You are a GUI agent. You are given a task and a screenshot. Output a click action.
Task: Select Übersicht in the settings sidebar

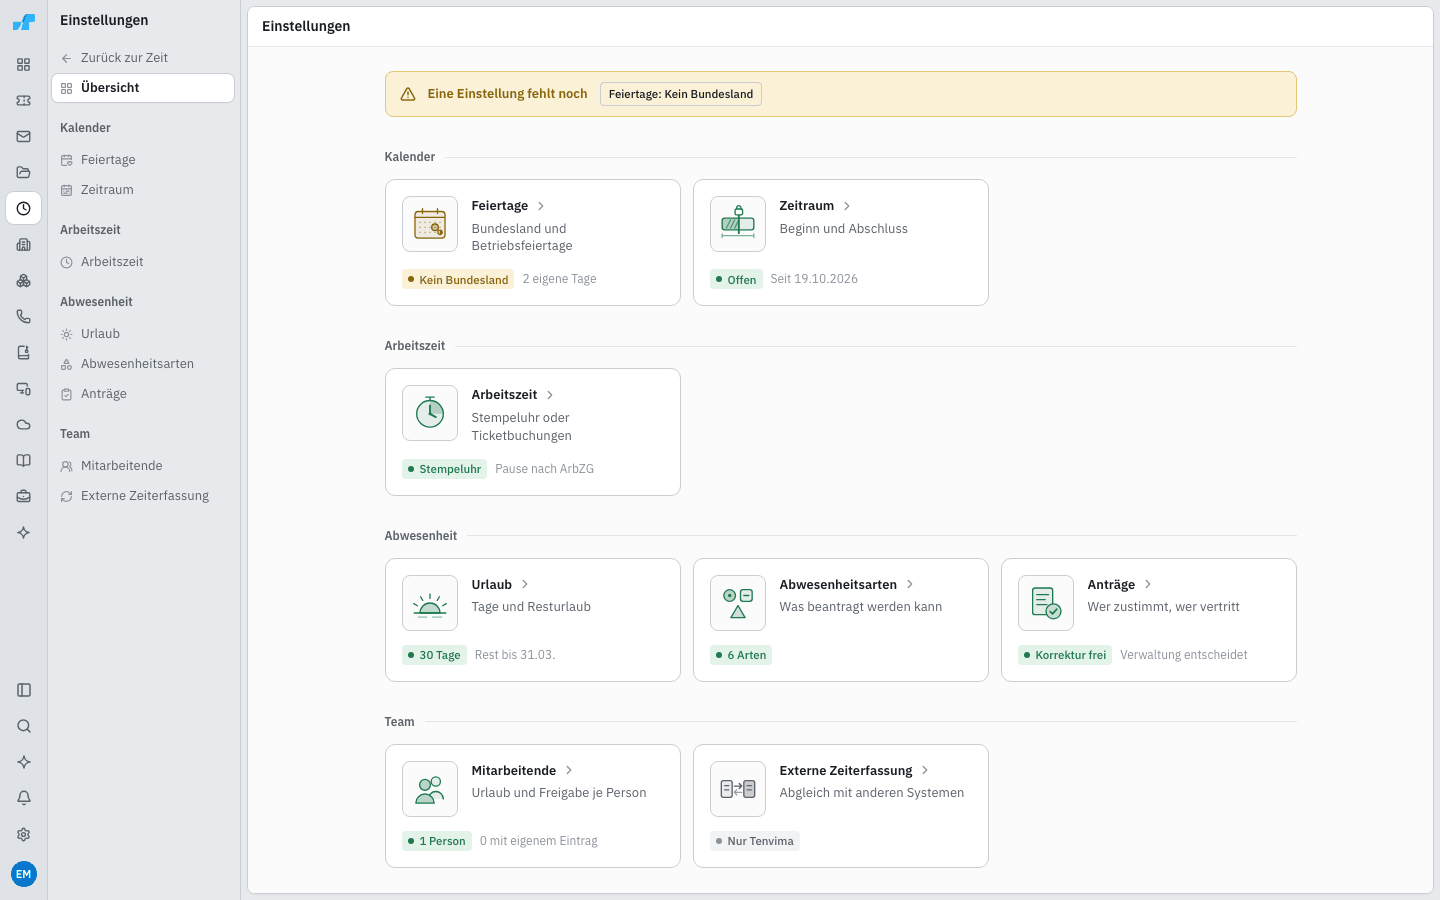(143, 88)
